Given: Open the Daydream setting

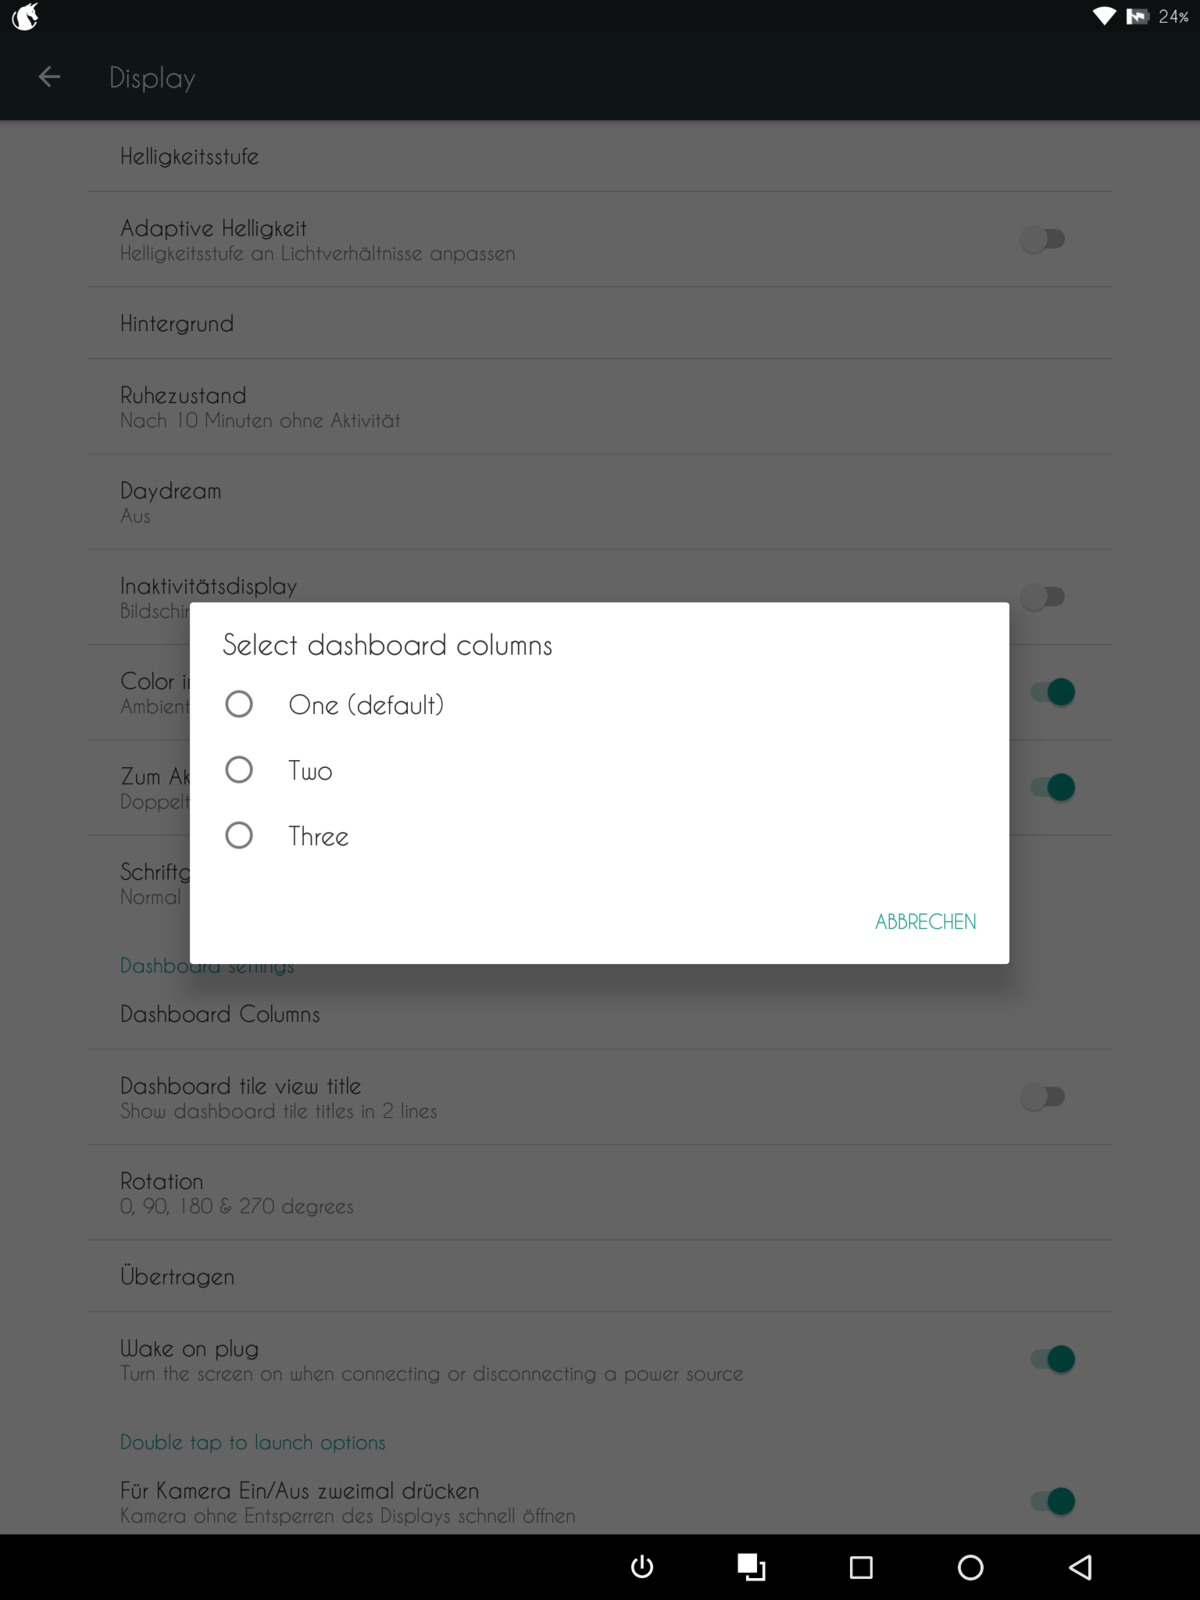Looking at the screenshot, I should (x=171, y=502).
